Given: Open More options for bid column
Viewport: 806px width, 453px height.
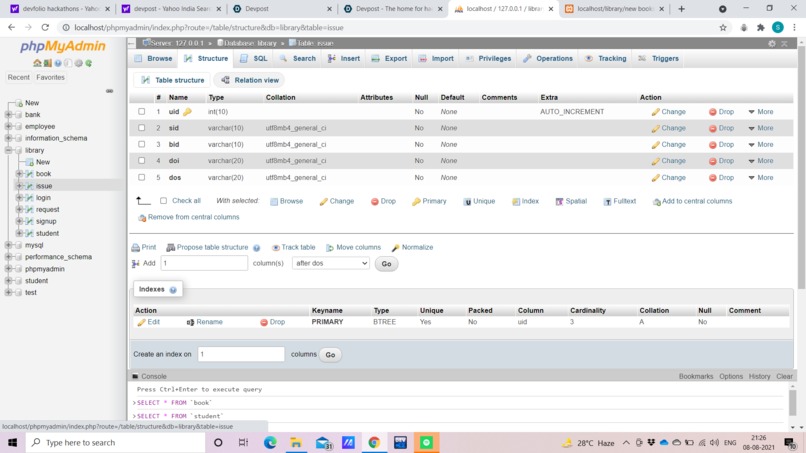Looking at the screenshot, I should (x=761, y=144).
